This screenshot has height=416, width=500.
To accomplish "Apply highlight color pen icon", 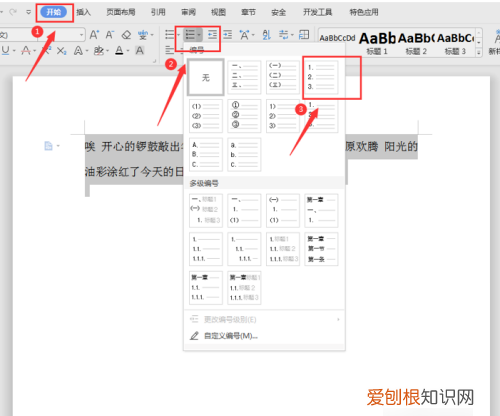I will 98,51.
